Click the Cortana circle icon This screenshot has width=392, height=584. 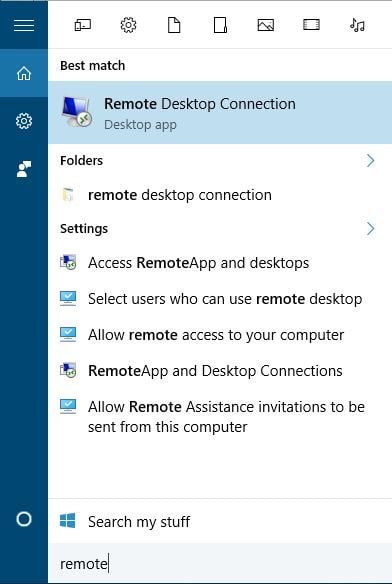[x=24, y=519]
